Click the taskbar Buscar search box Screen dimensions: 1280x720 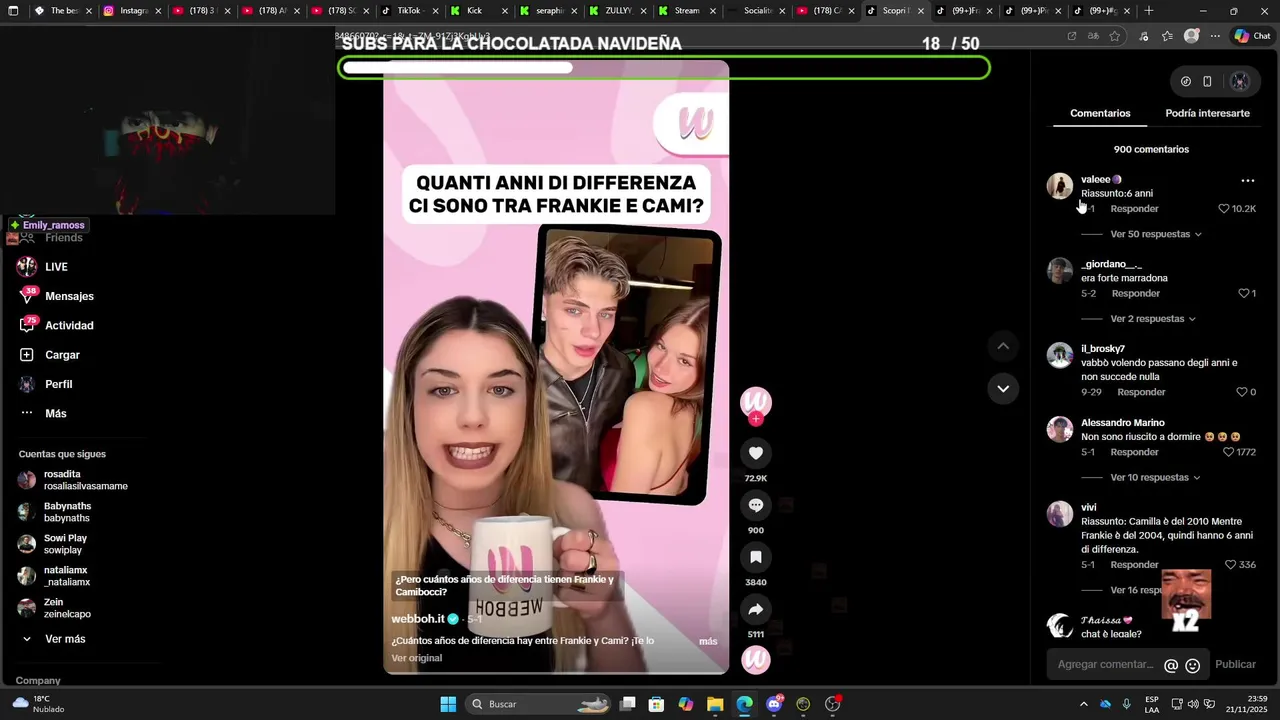coord(538,704)
